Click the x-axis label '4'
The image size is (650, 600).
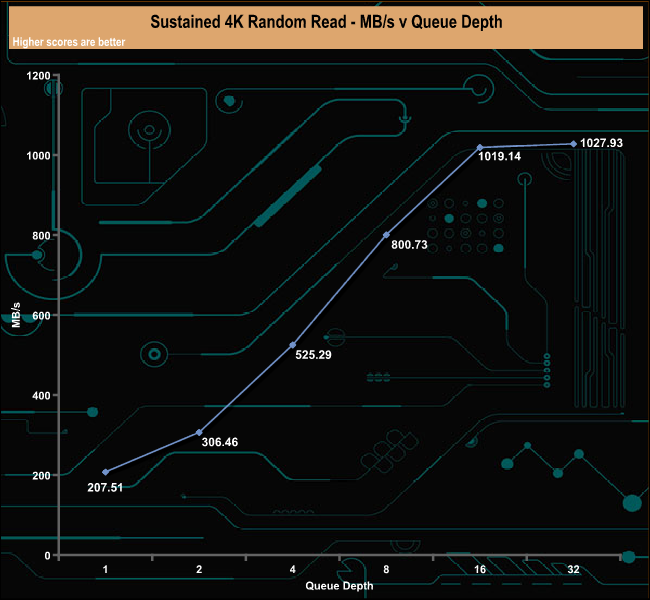click(x=293, y=569)
